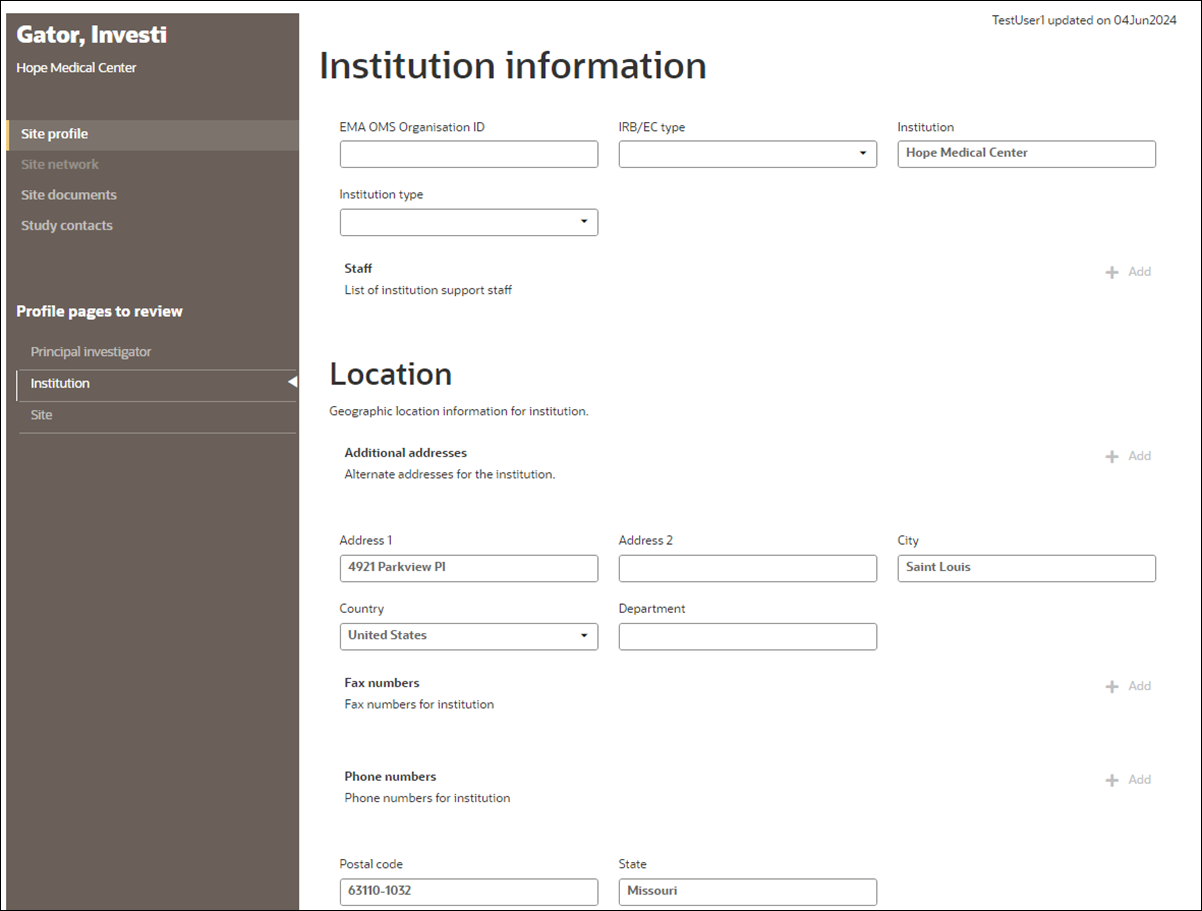
Task: Click the Geographic location information description
Action: pos(459,412)
